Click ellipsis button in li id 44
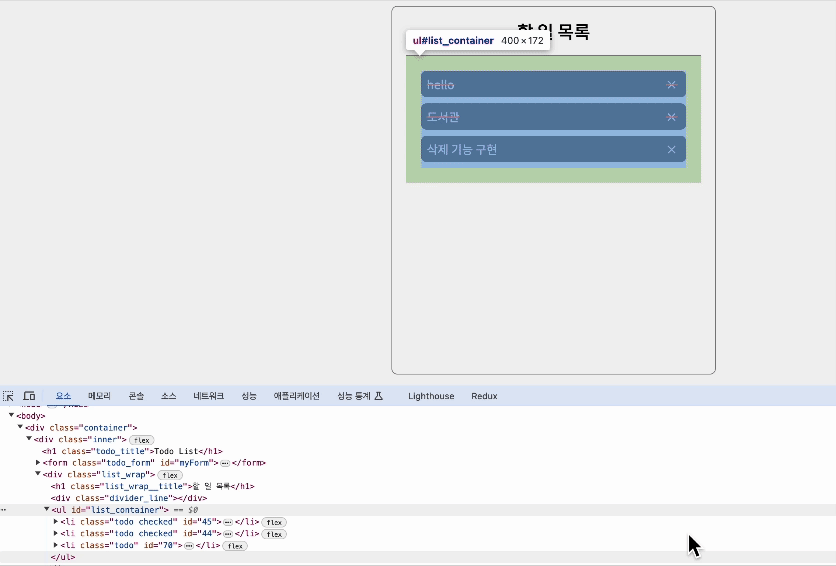 [228, 533]
